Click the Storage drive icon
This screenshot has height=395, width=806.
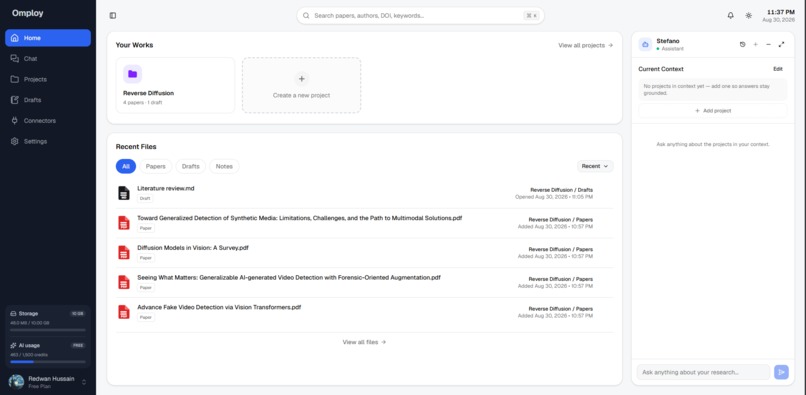(x=13, y=313)
